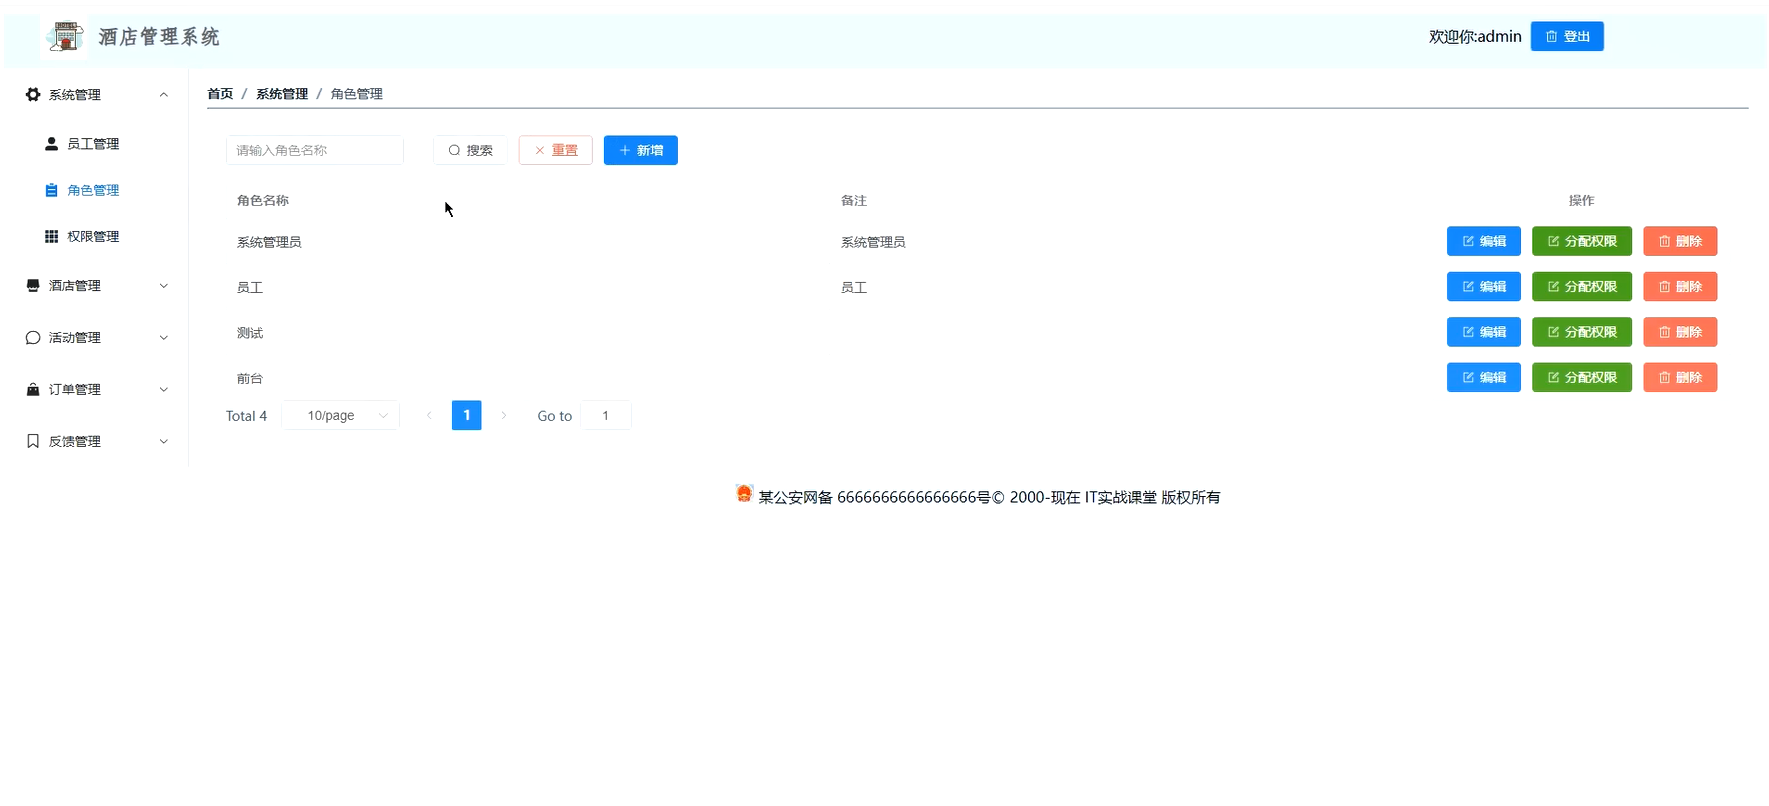Image resolution: width=1769 pixels, height=806 pixels.
Task: Click the person icon beside 员工管理
Action: tap(51, 143)
